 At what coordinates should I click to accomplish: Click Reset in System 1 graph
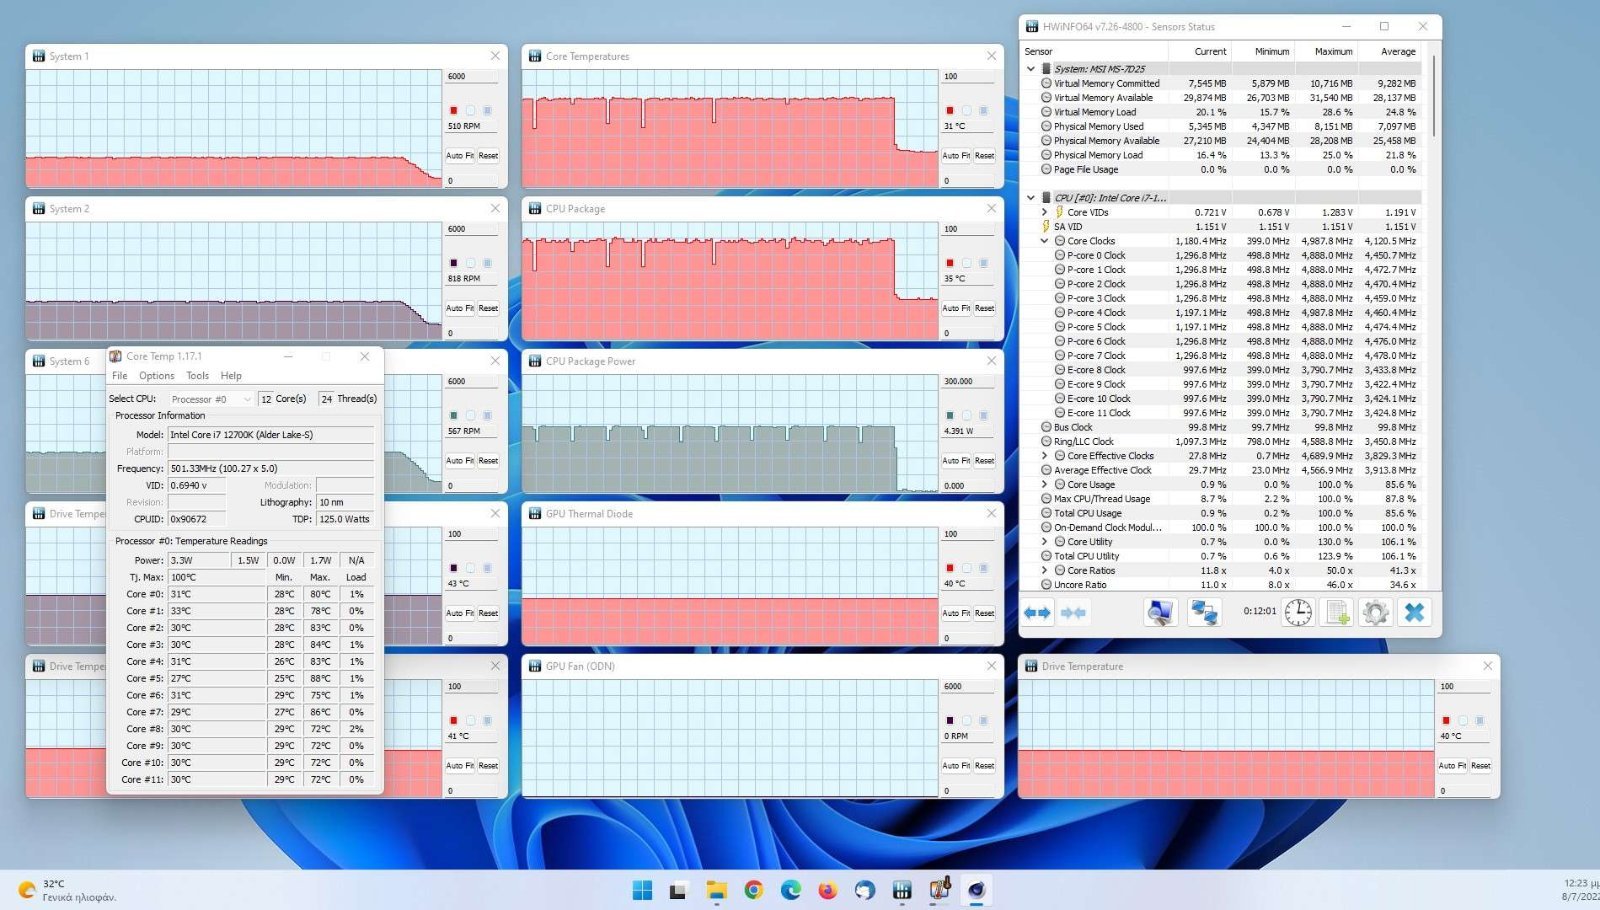coord(488,156)
